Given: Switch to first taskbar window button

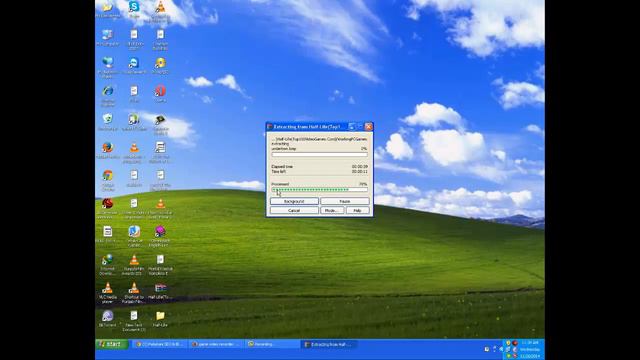Looking at the screenshot, I should [161, 344].
